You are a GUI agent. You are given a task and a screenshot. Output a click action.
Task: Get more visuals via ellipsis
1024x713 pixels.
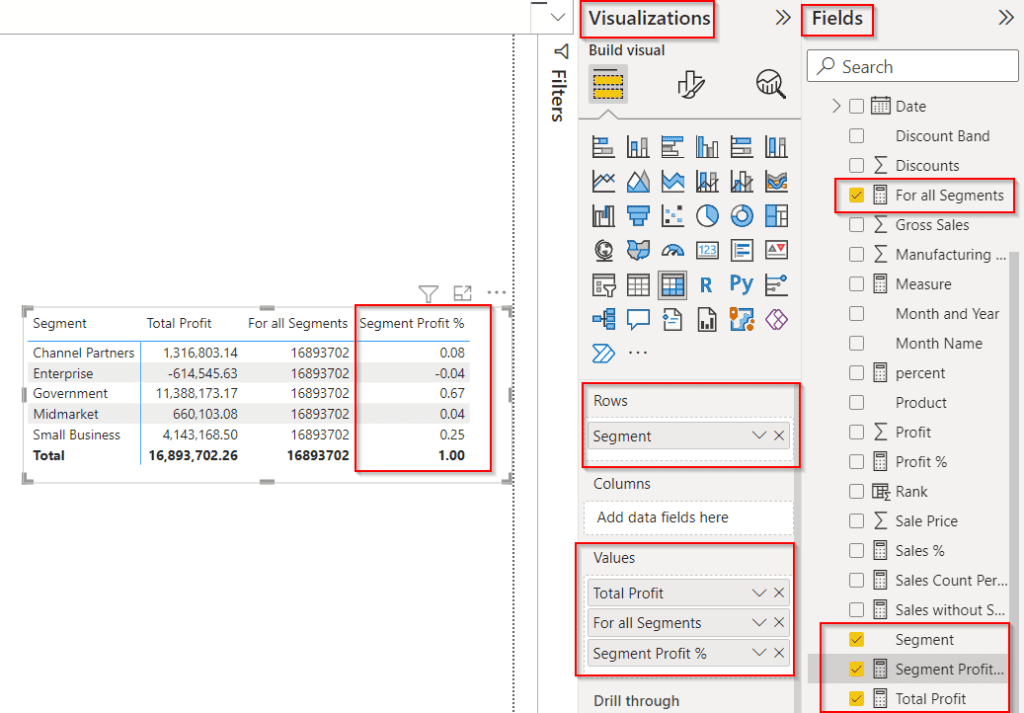[637, 353]
